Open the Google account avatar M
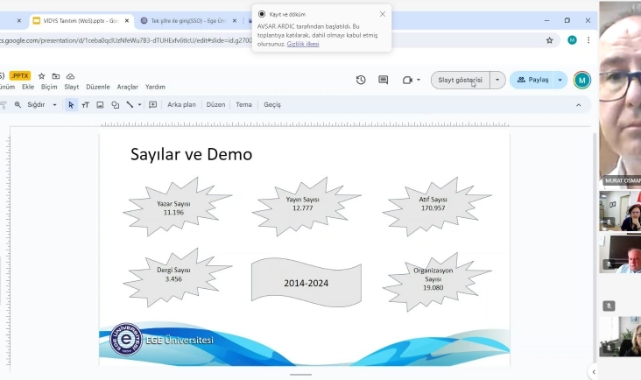 pyautogui.click(x=582, y=80)
